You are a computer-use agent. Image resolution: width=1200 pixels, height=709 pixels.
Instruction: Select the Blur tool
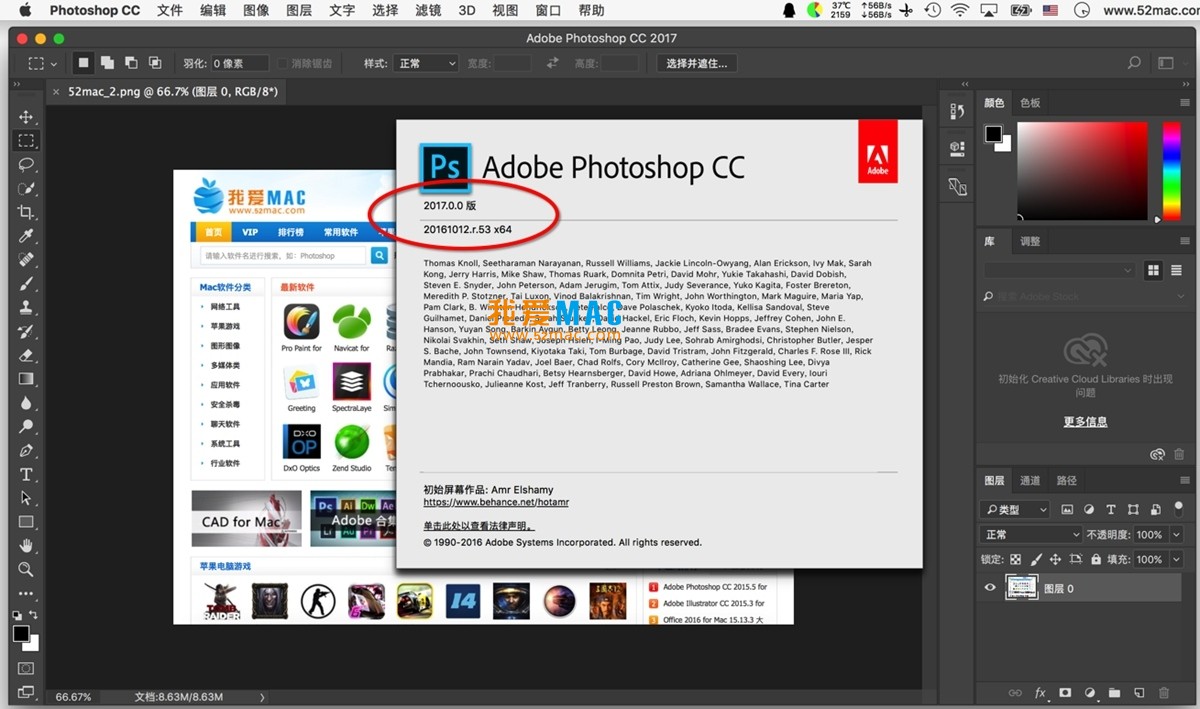(x=26, y=403)
